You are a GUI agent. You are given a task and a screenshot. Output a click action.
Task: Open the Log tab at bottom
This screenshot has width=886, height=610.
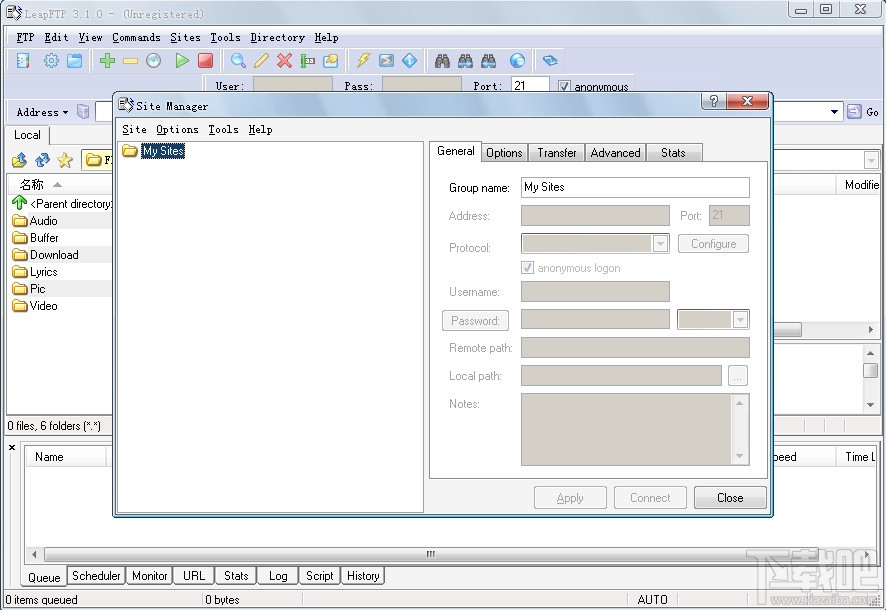pos(277,576)
